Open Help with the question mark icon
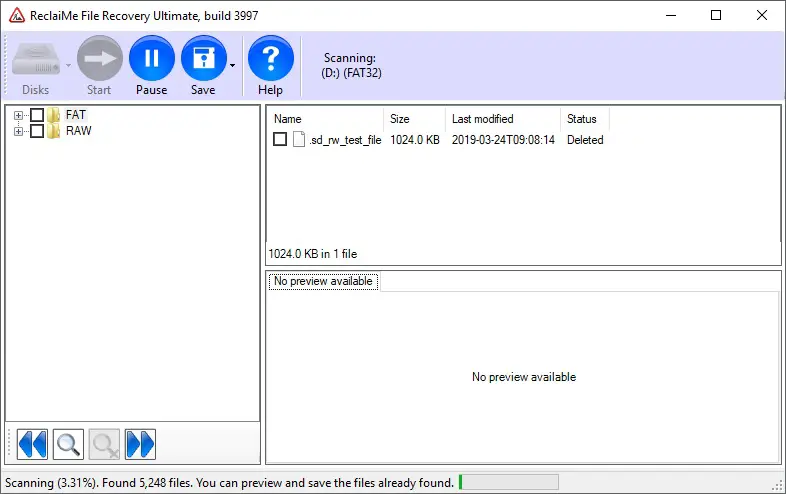Image resolution: width=786 pixels, height=494 pixels. [271, 58]
